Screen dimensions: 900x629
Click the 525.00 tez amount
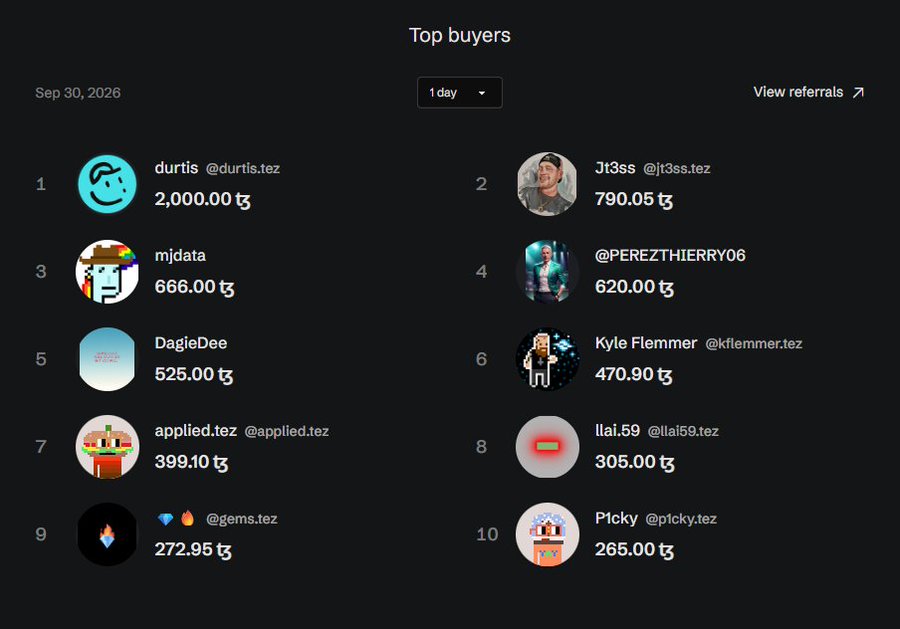(194, 374)
